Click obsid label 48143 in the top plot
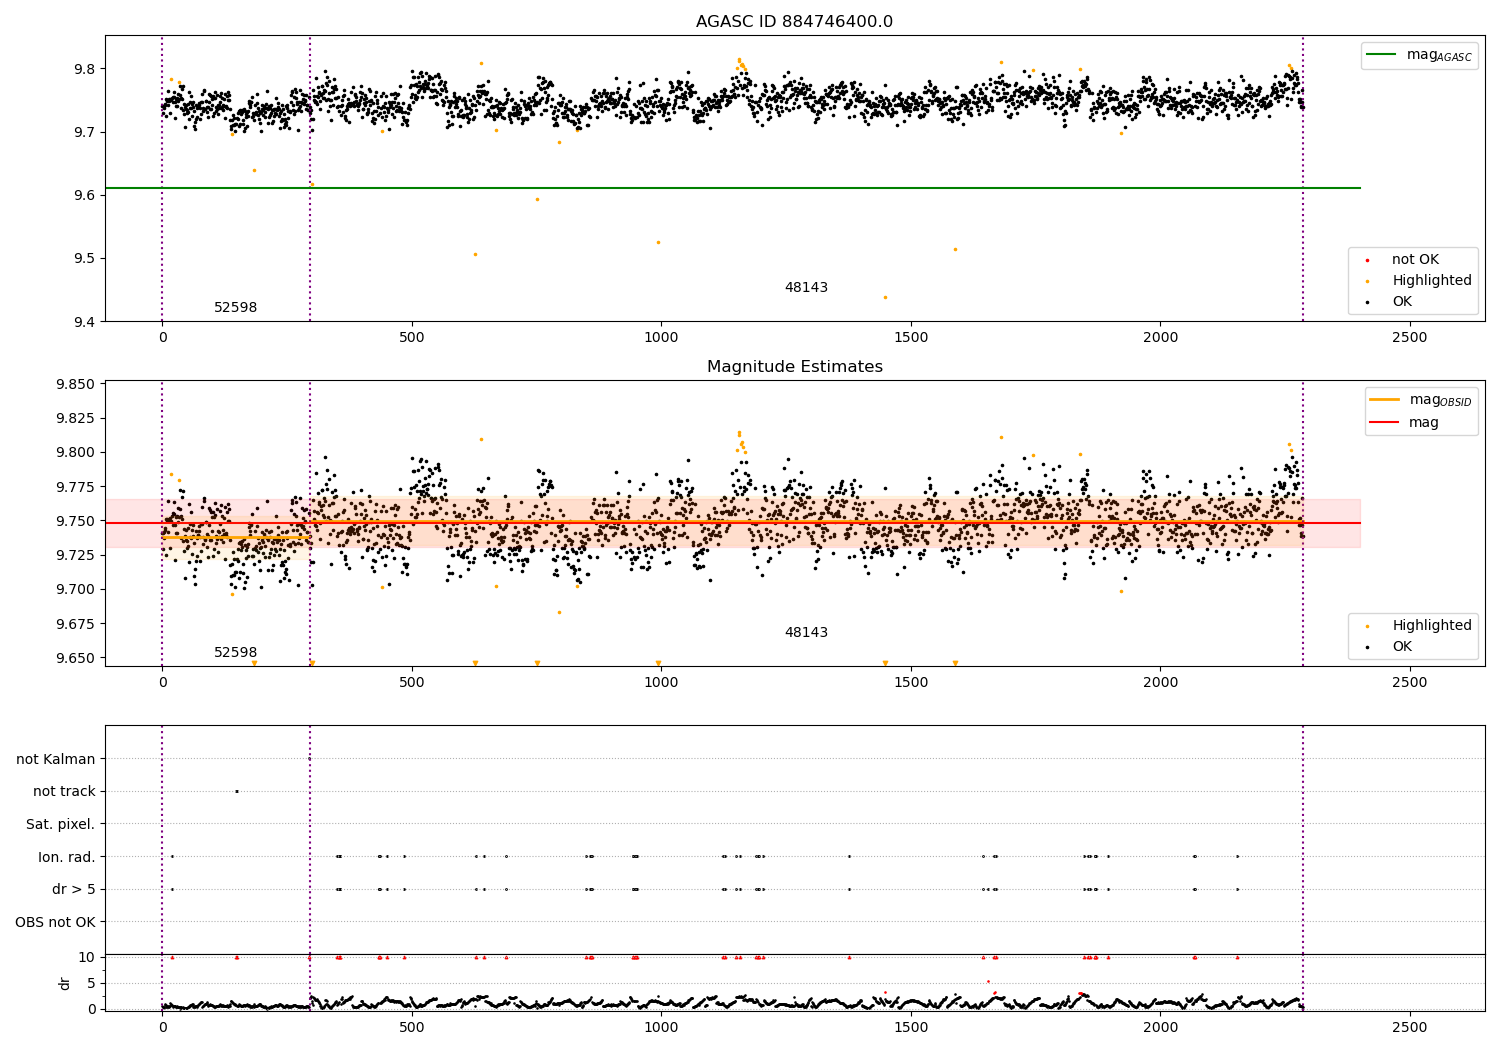 click(806, 288)
